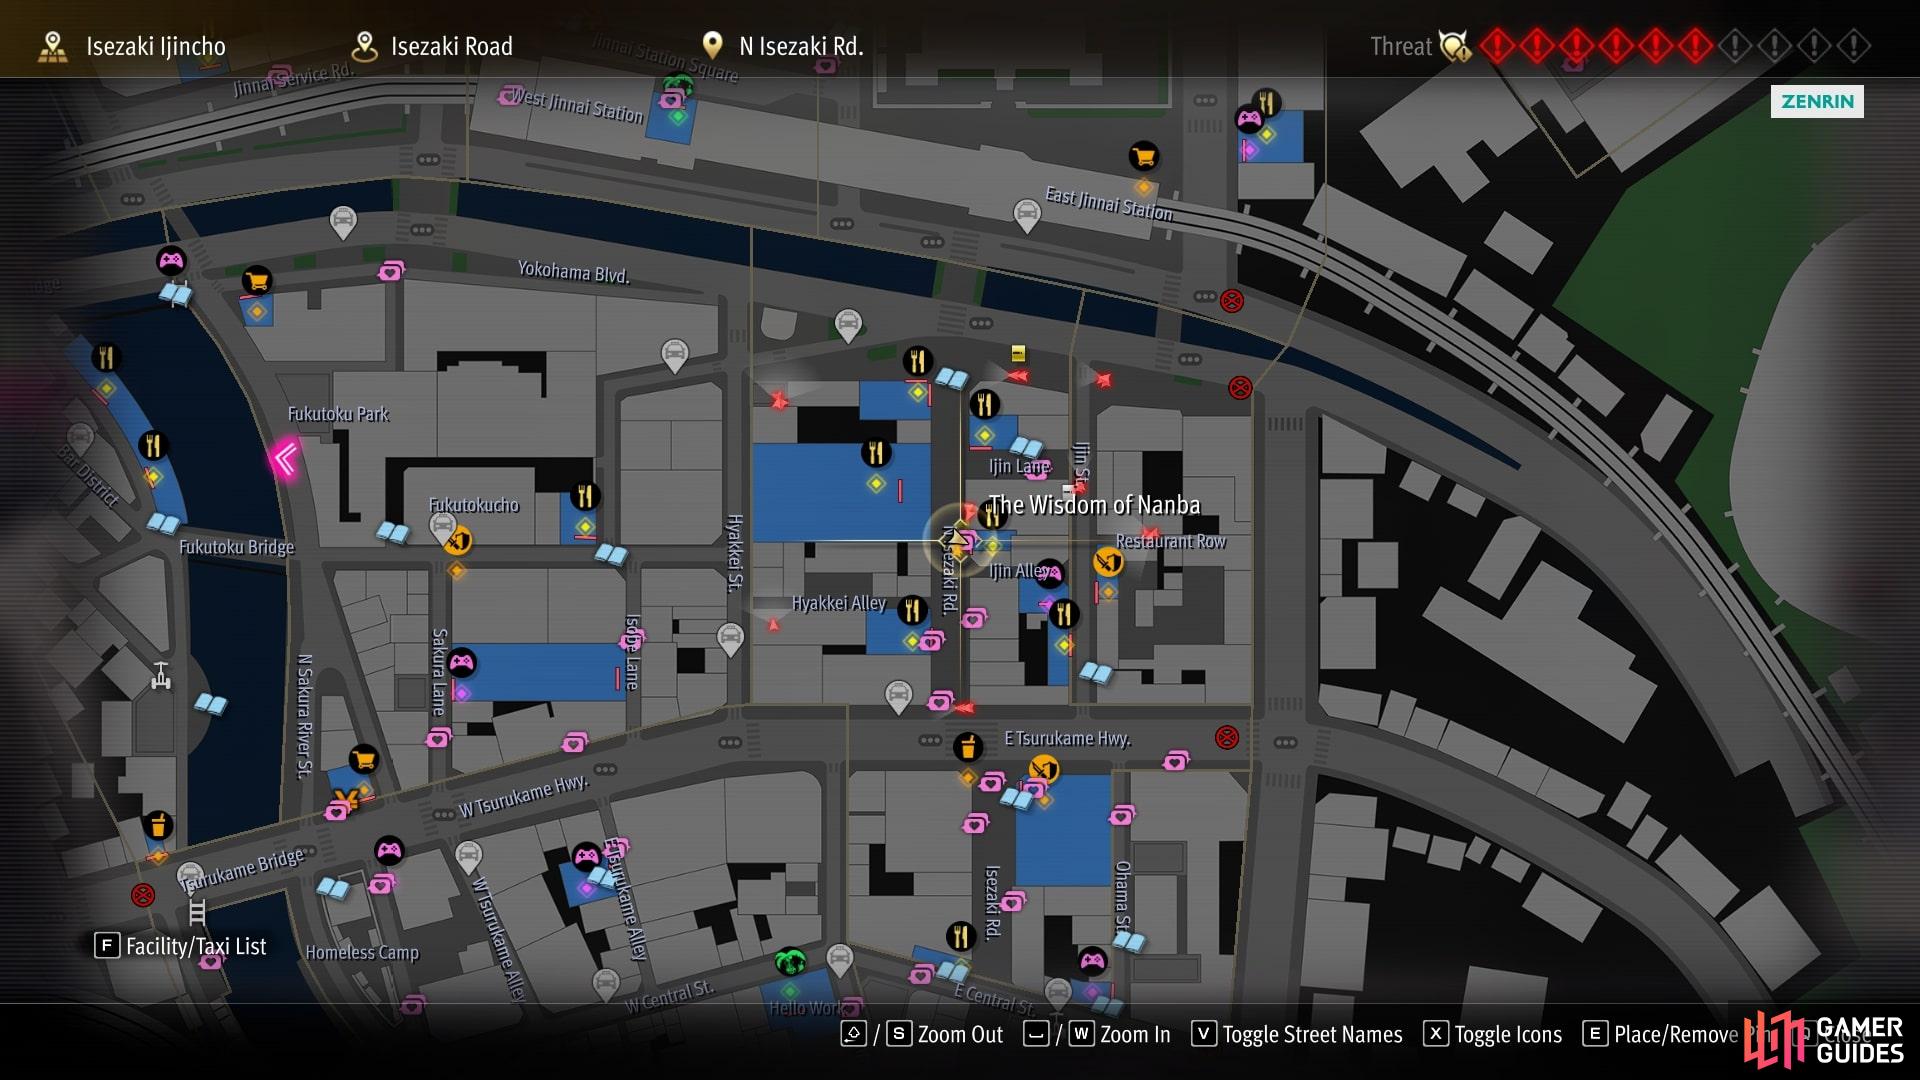Click the Hyakkei St. street name
The image size is (1920, 1080).
coord(735,553)
